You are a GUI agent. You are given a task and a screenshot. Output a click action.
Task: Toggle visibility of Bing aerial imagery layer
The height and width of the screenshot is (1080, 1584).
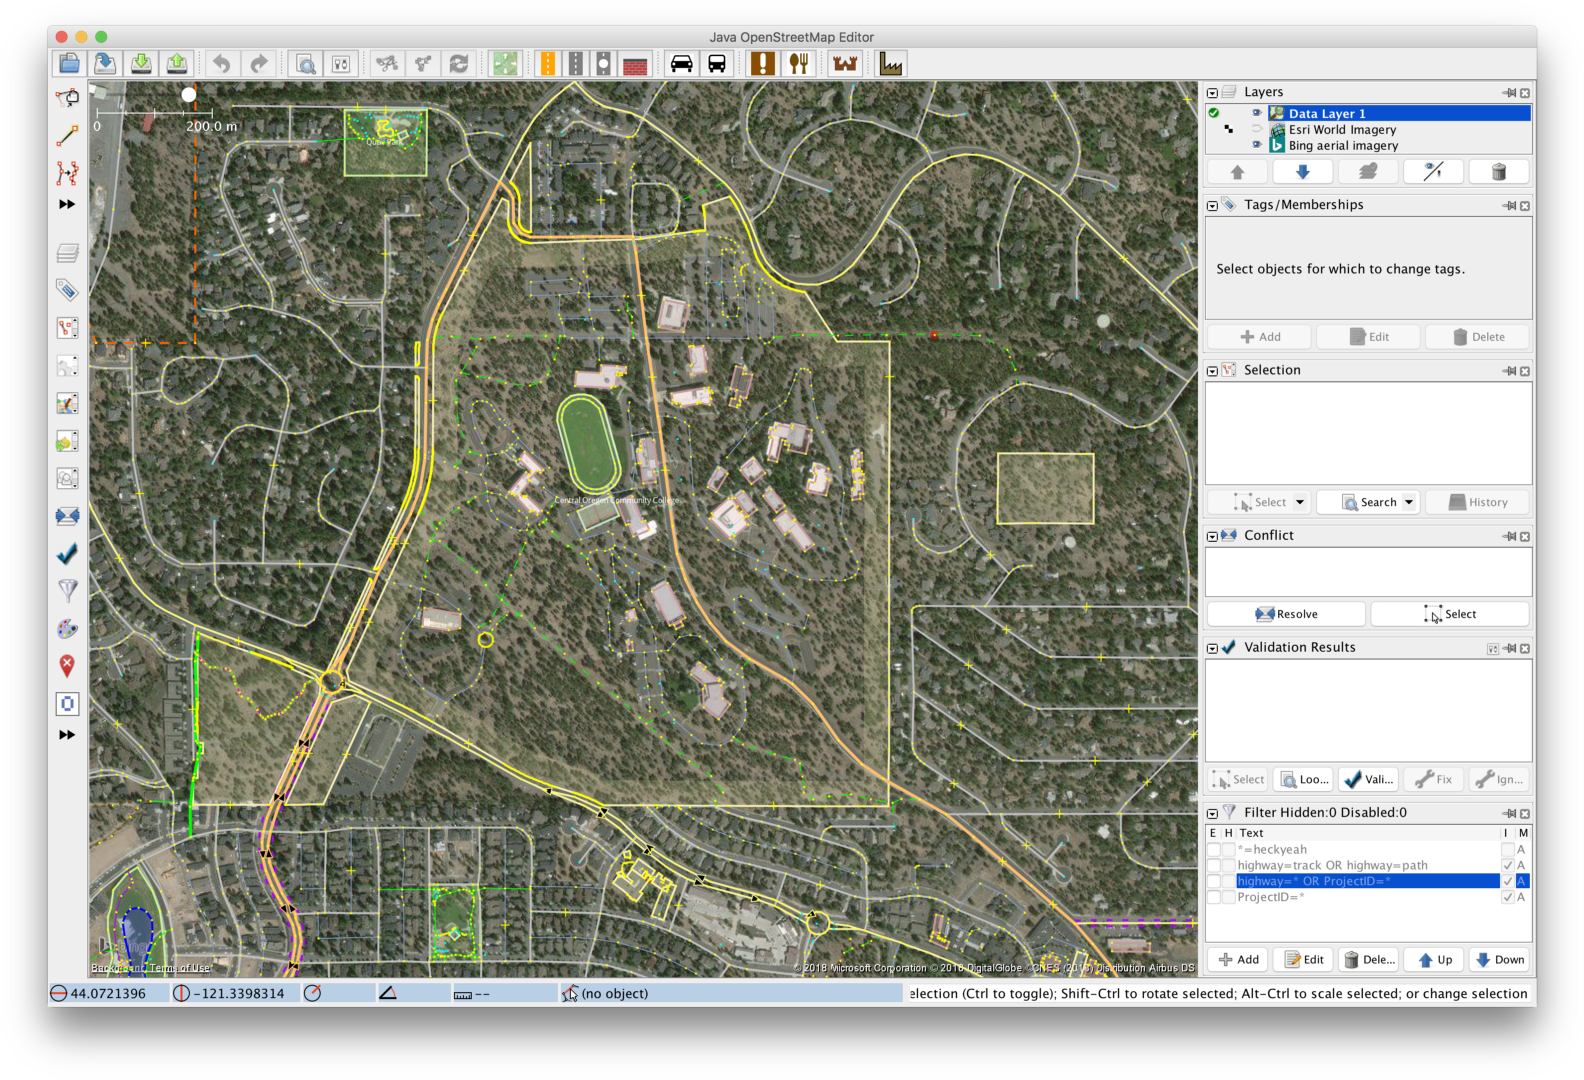pyautogui.click(x=1257, y=145)
